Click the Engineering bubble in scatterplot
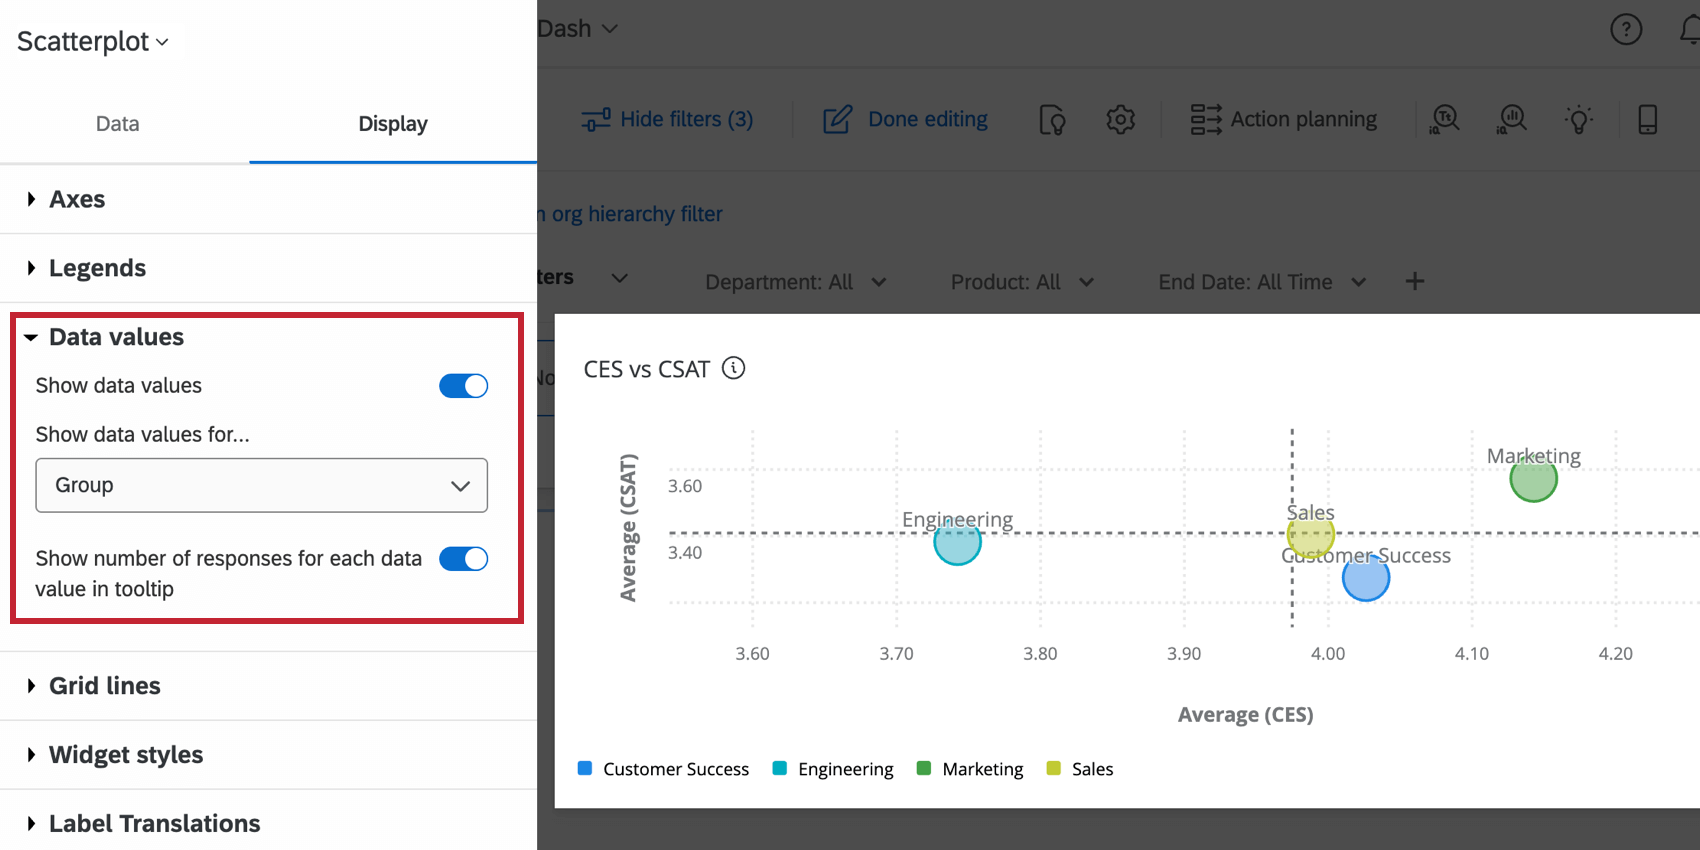This screenshot has height=850, width=1700. click(957, 543)
